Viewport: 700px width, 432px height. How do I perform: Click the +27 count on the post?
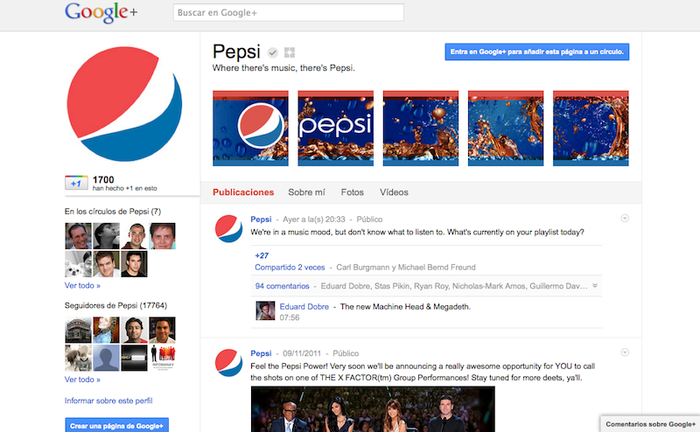coord(262,256)
